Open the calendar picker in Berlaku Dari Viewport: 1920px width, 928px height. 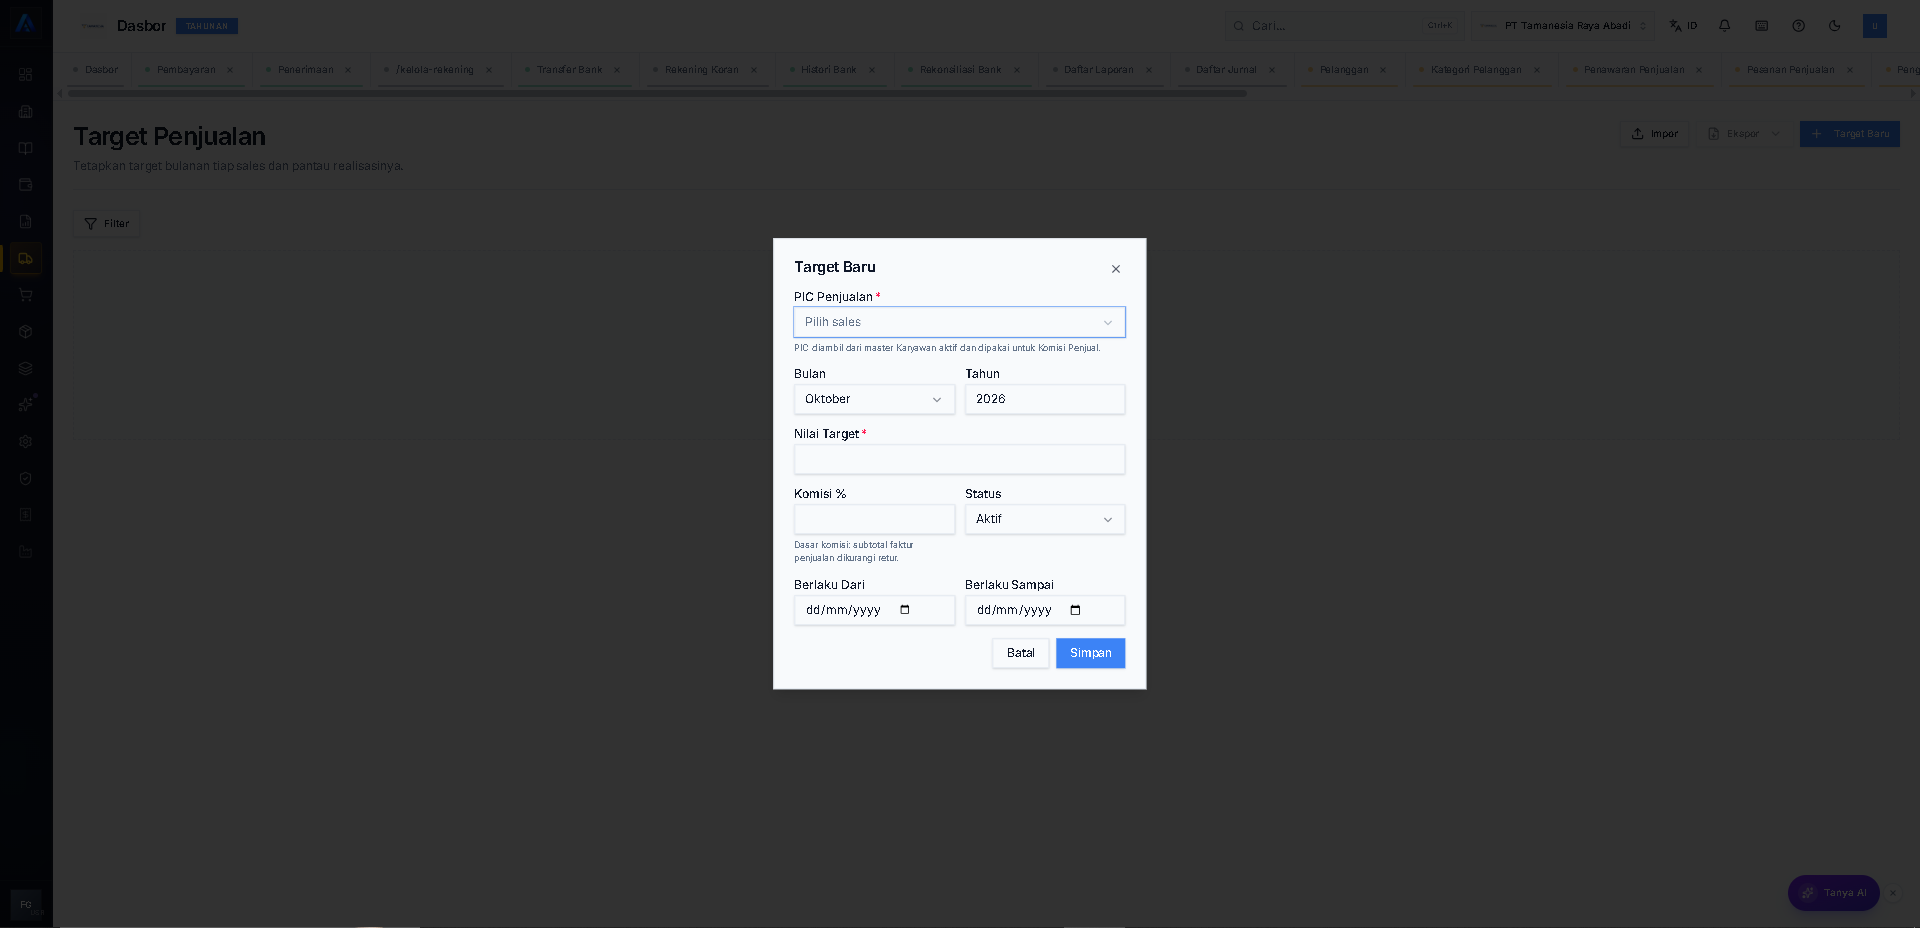(x=905, y=610)
